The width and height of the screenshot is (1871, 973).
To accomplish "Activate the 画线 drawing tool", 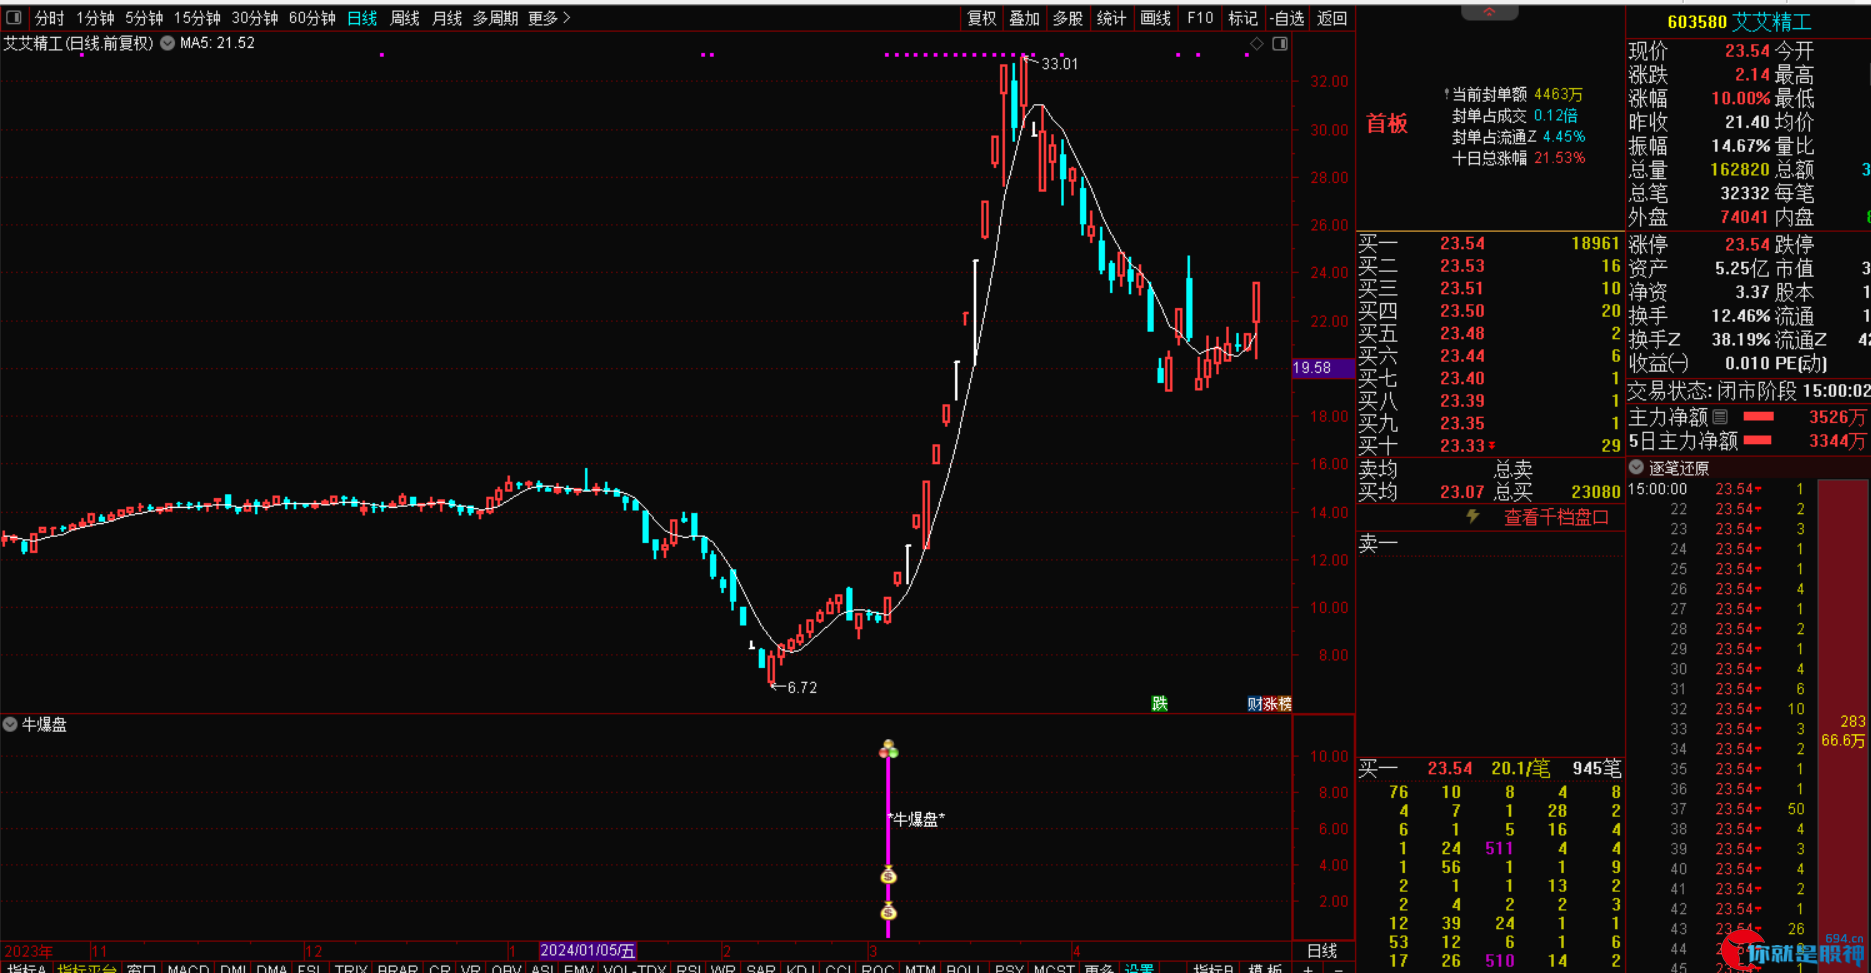I will 1155,18.
